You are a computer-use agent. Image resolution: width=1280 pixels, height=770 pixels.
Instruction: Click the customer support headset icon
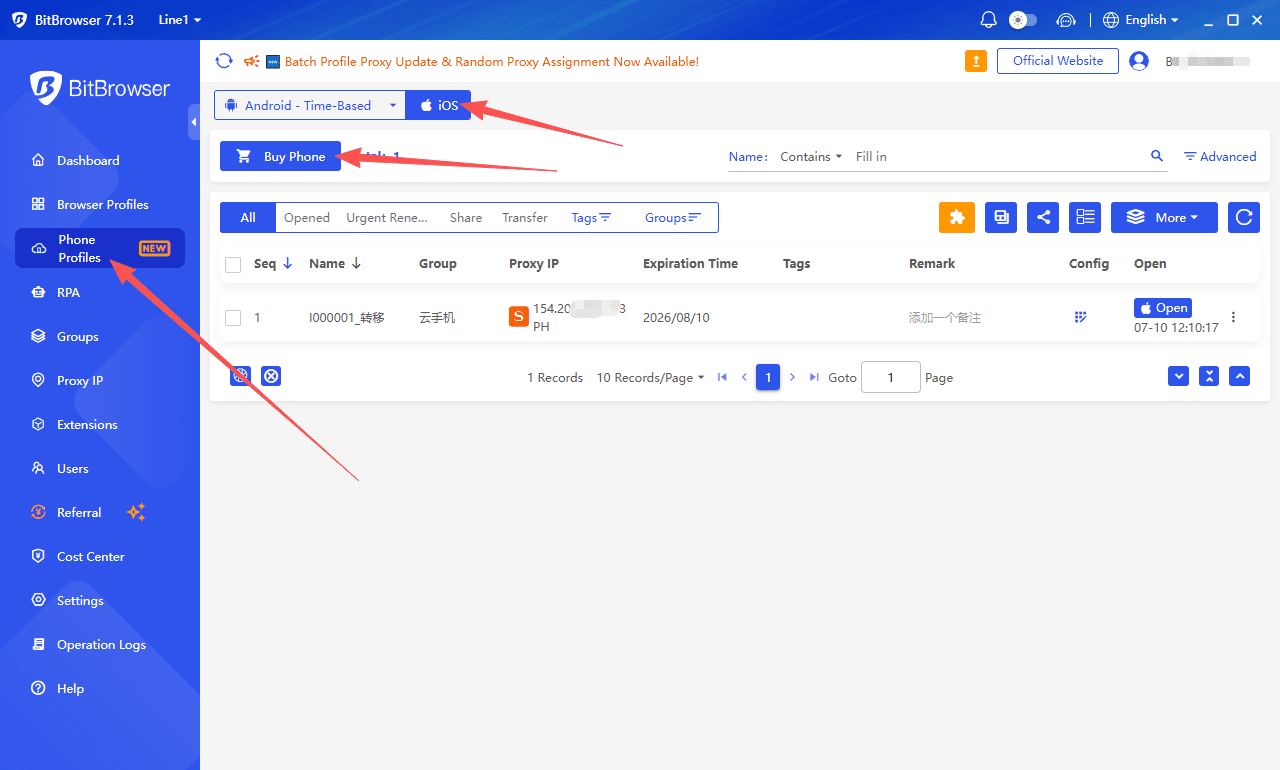tap(1066, 20)
